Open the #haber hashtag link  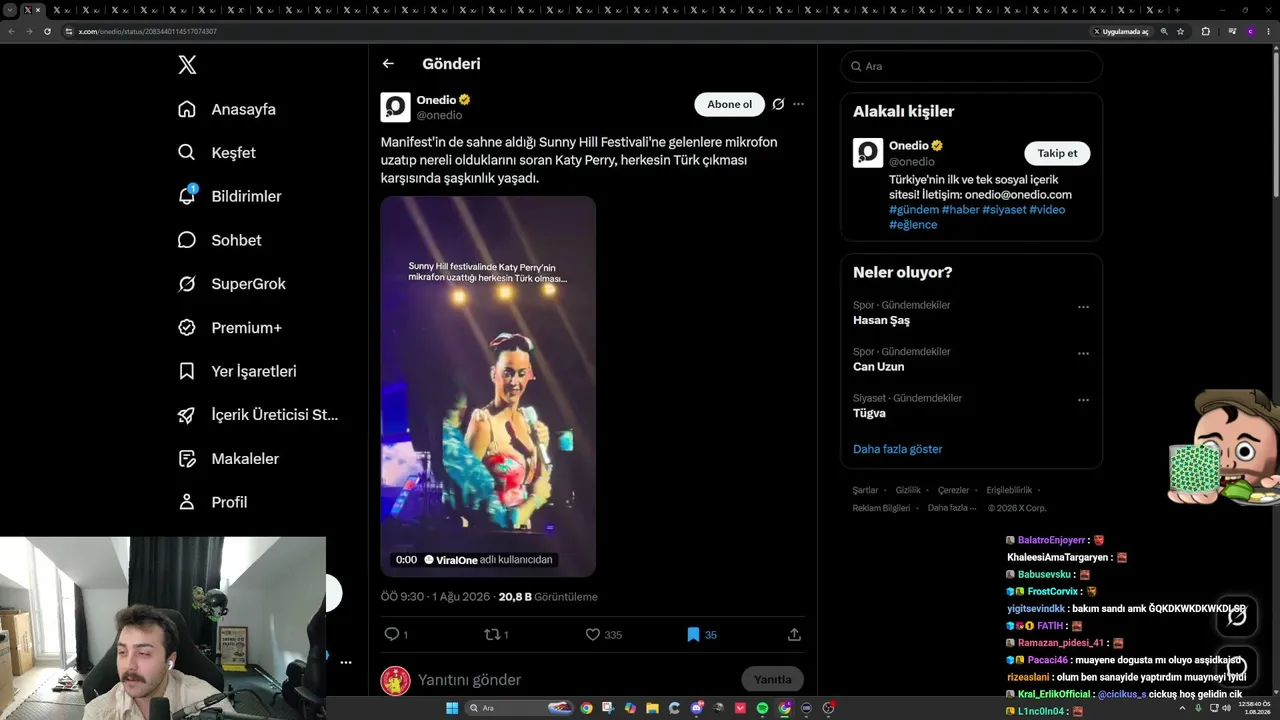(x=960, y=210)
